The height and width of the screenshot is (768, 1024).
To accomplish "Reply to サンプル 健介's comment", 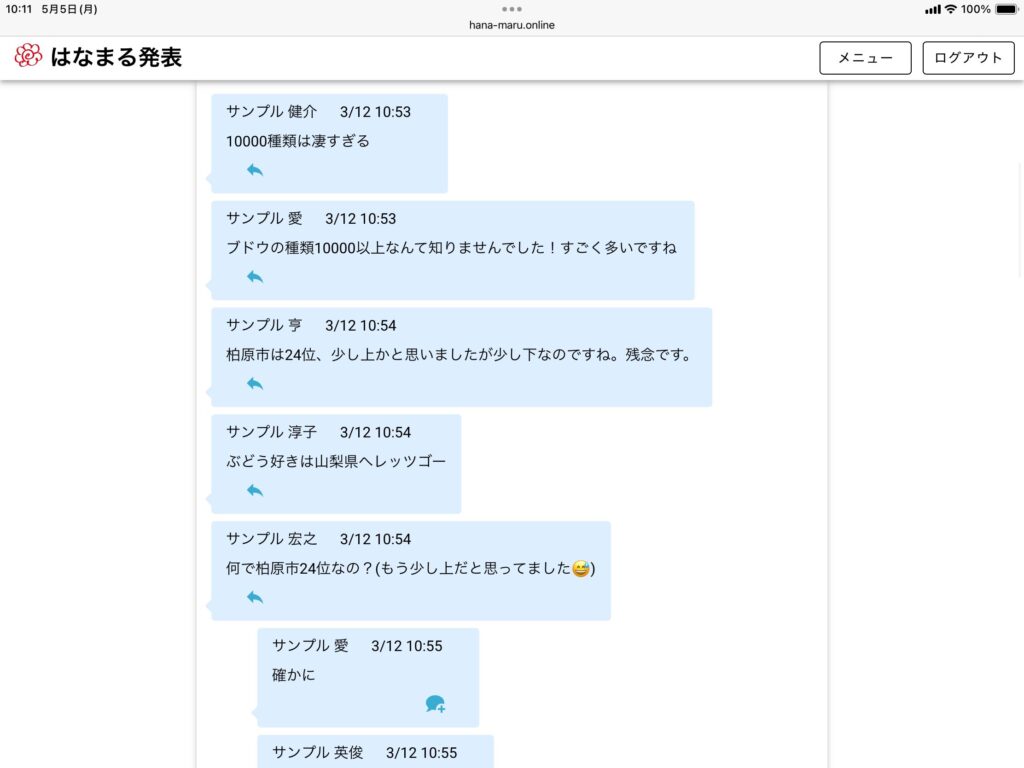I will coord(255,170).
